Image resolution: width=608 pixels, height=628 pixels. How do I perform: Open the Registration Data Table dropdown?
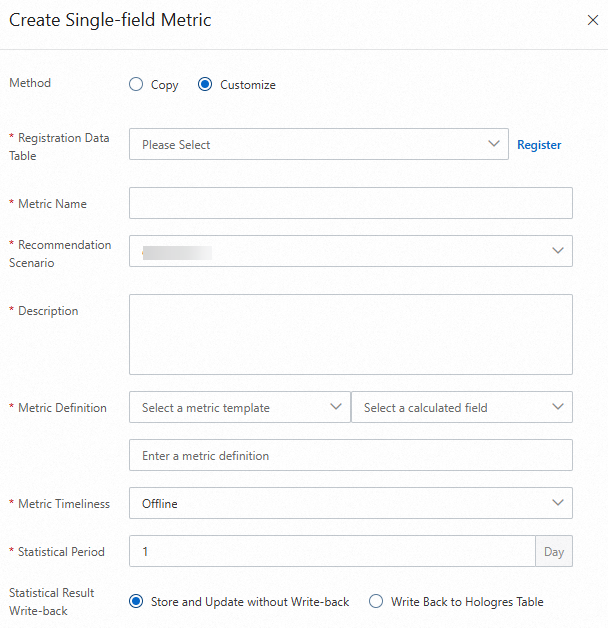310,144
